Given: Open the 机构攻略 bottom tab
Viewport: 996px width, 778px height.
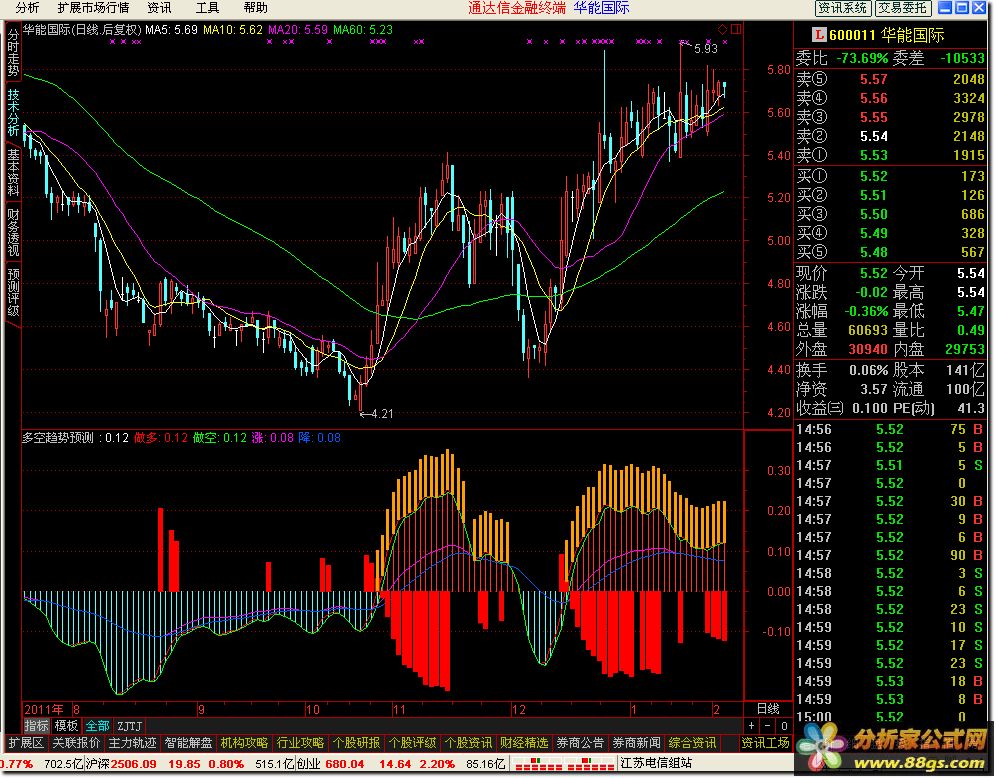Looking at the screenshot, I should 245,742.
